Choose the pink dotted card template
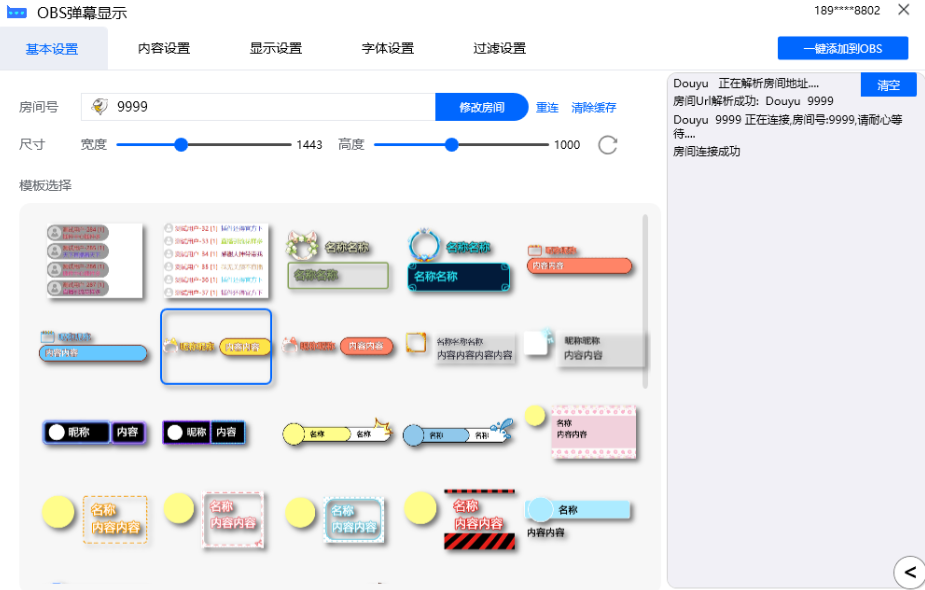This screenshot has height=590, width=925. [x=581, y=431]
